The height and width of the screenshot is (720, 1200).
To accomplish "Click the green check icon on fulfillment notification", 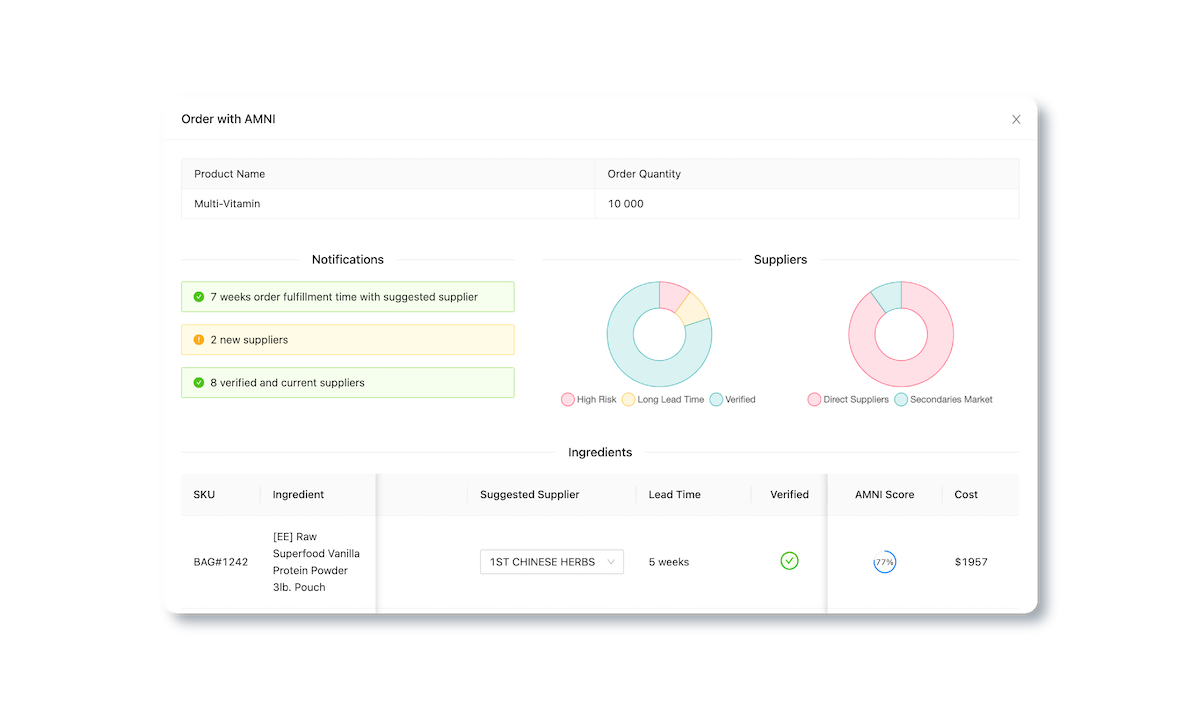I will coord(199,297).
